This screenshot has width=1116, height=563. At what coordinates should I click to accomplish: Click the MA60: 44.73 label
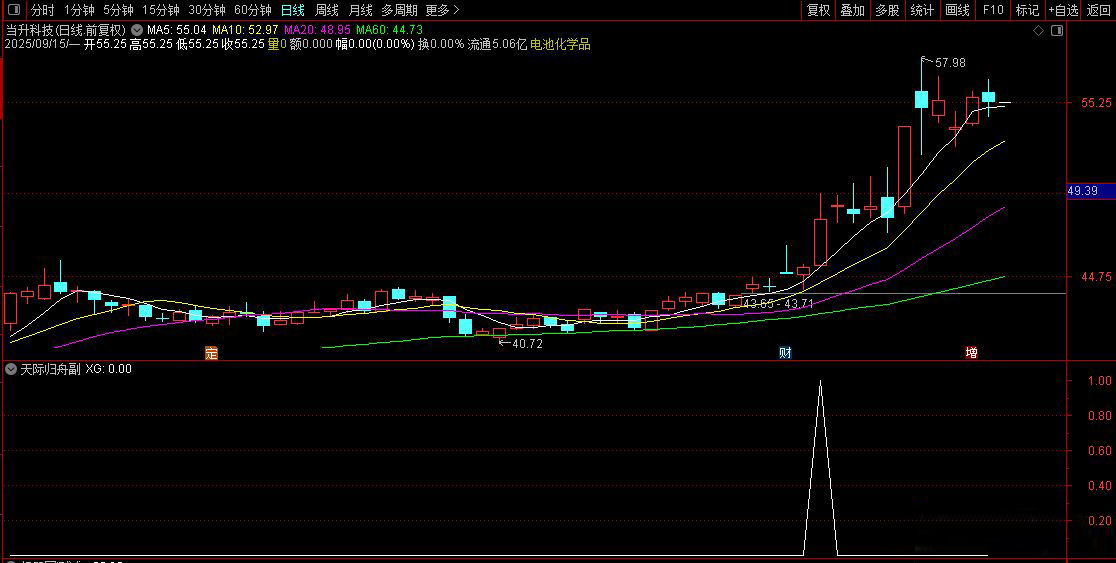[389, 31]
